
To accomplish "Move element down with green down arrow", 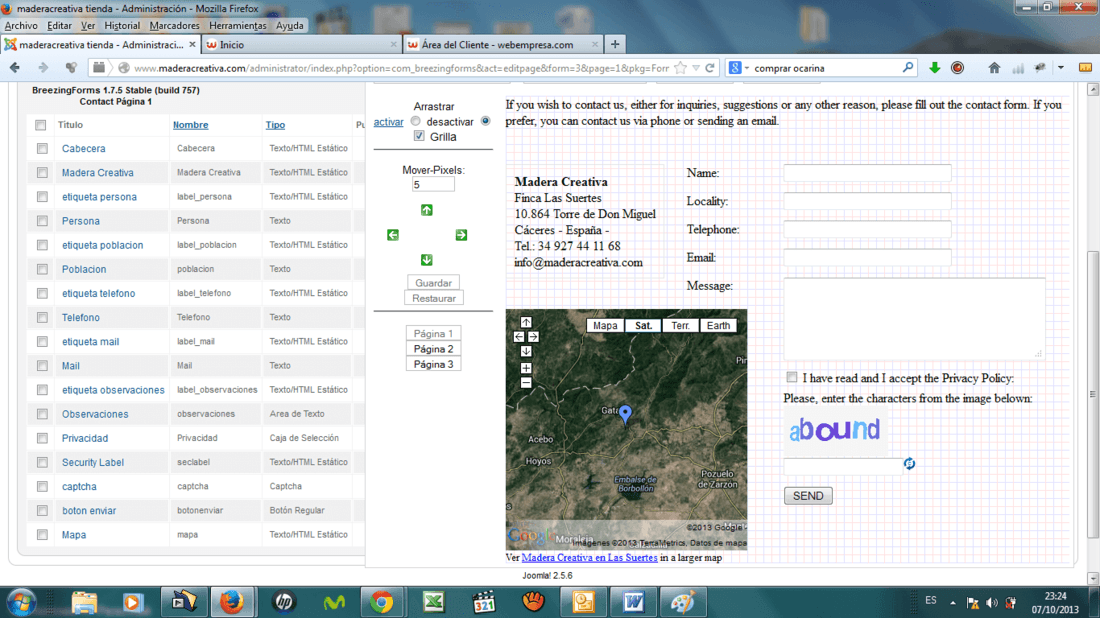I will click(427, 260).
